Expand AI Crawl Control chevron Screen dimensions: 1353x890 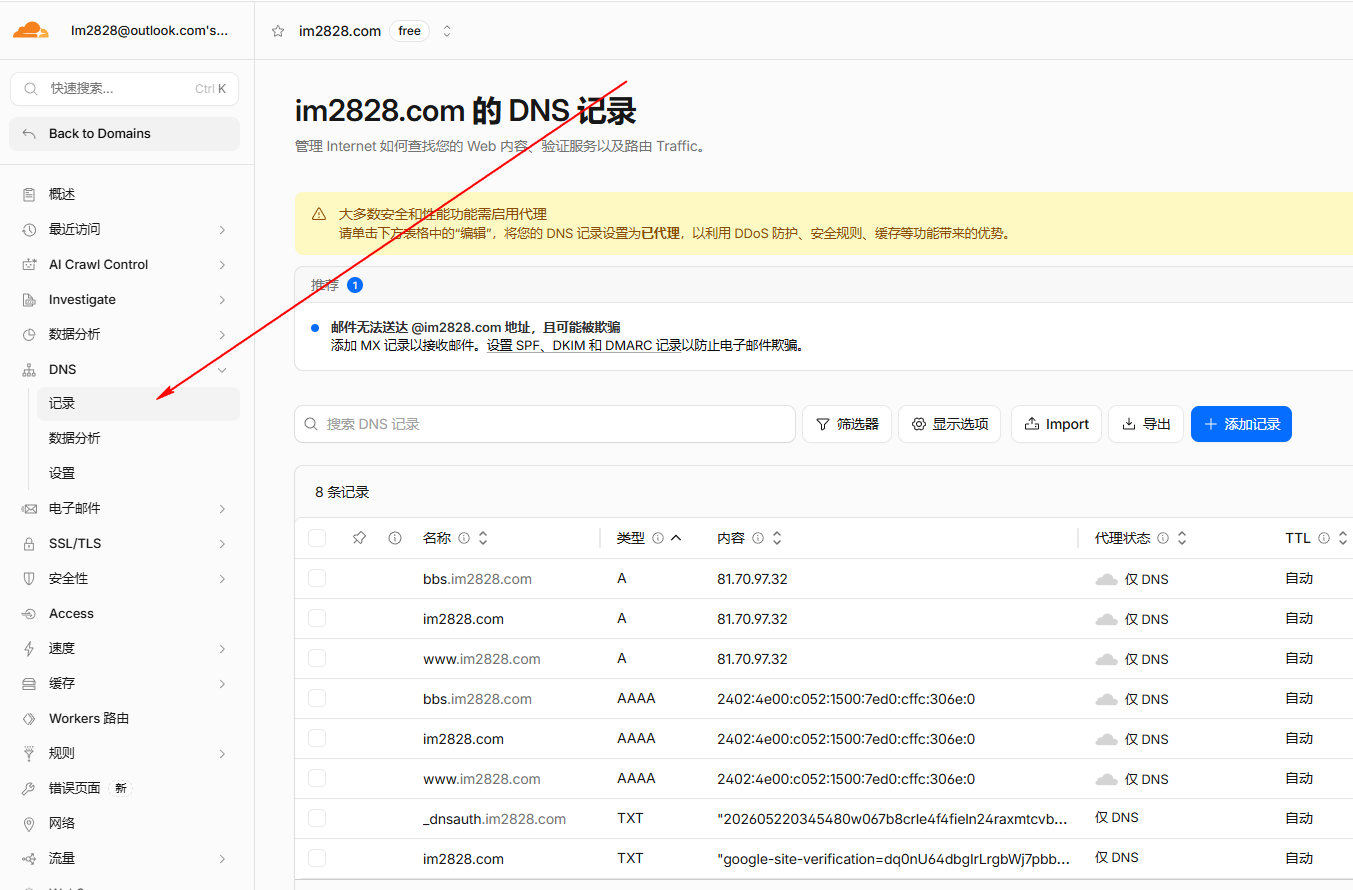click(222, 265)
